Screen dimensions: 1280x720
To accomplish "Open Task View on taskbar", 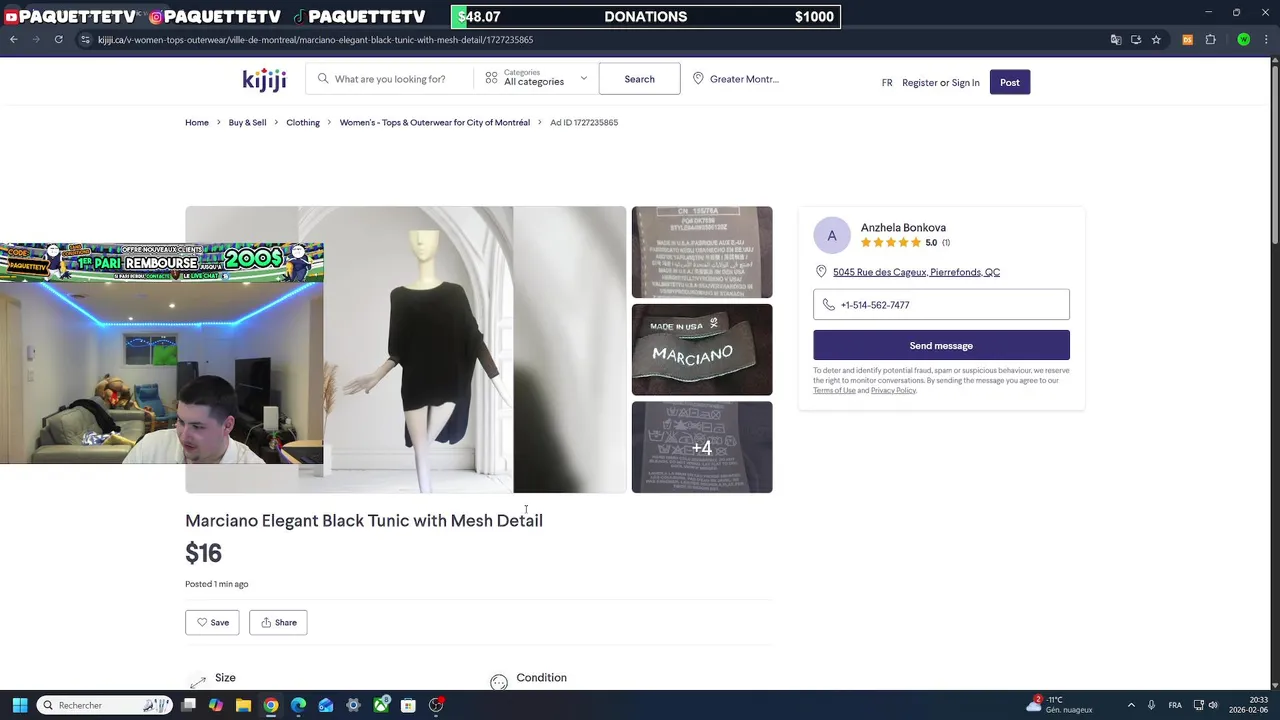I will click(x=188, y=705).
